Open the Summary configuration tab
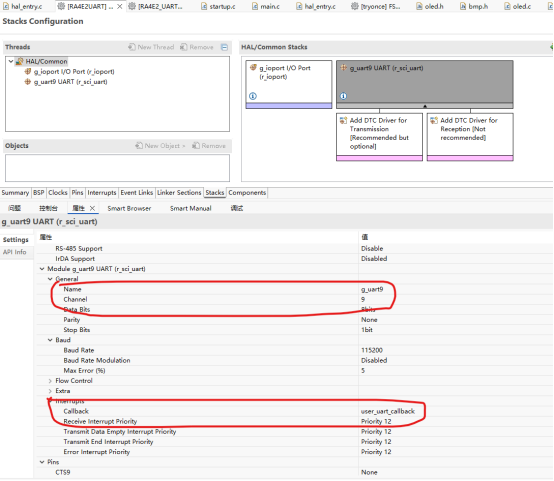 tap(15, 193)
